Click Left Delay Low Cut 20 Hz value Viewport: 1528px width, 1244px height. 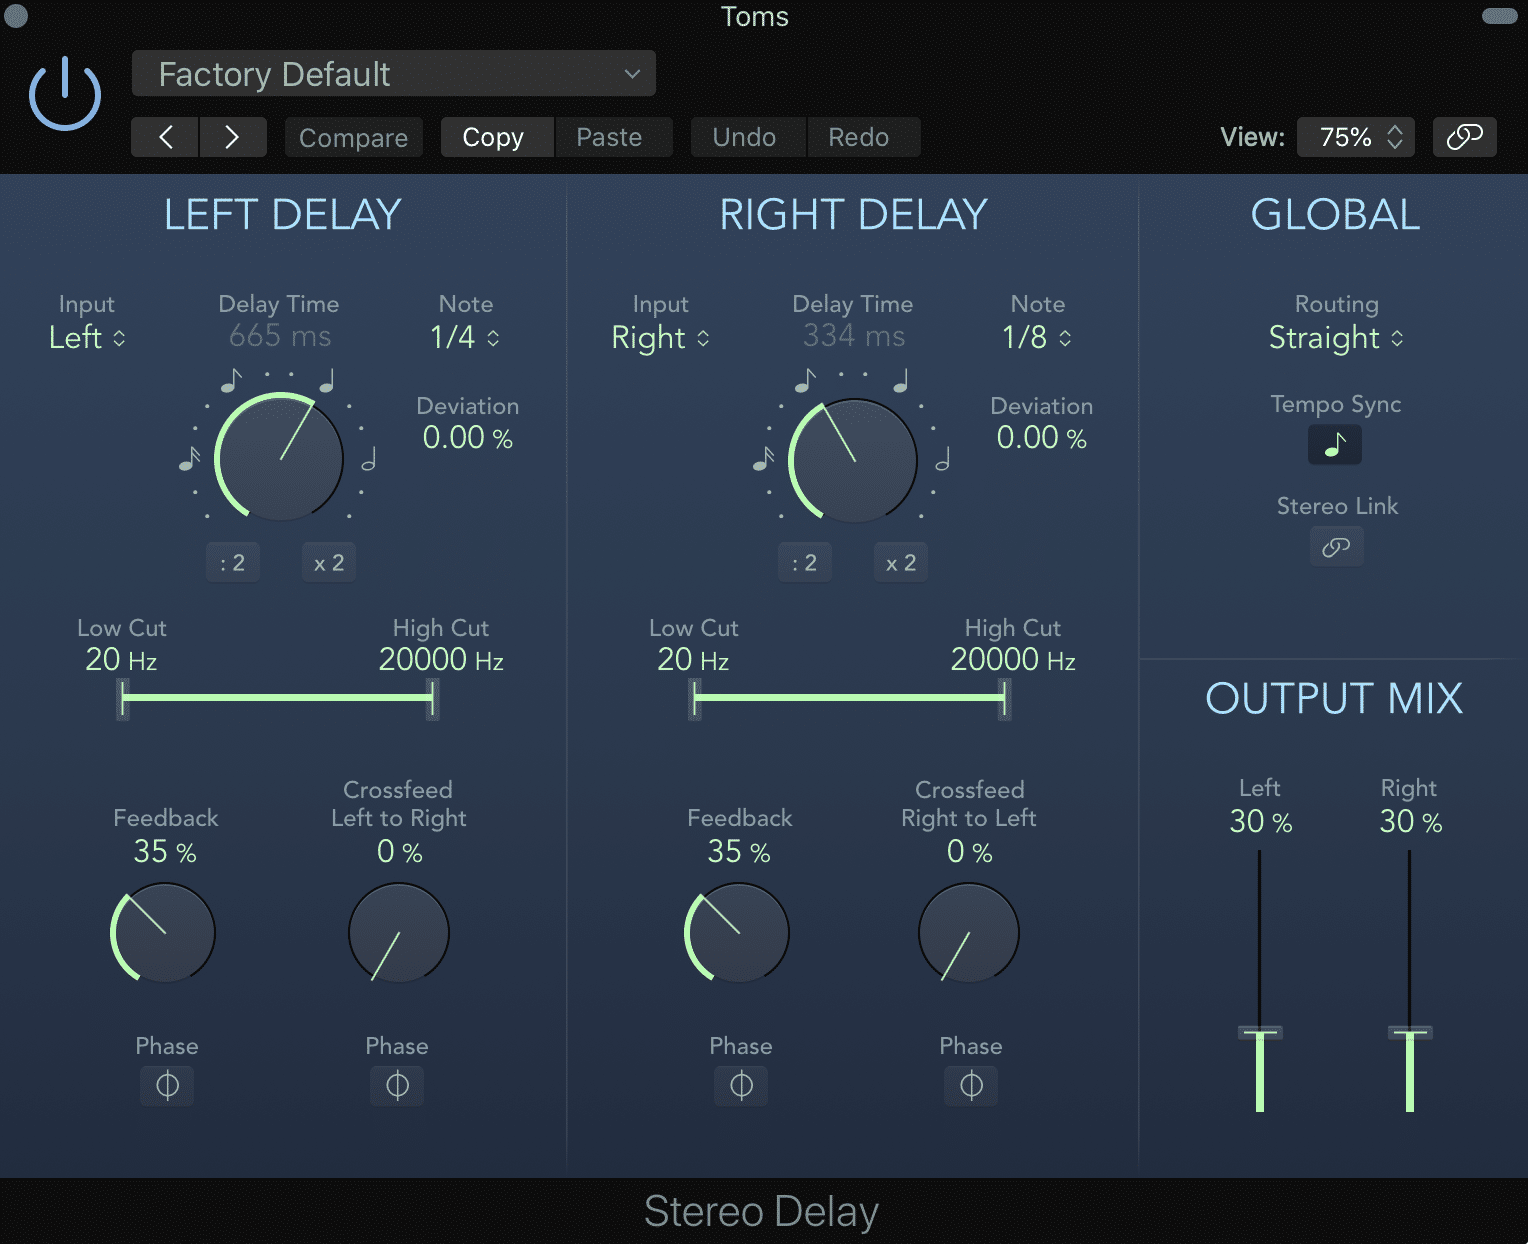[x=121, y=660]
